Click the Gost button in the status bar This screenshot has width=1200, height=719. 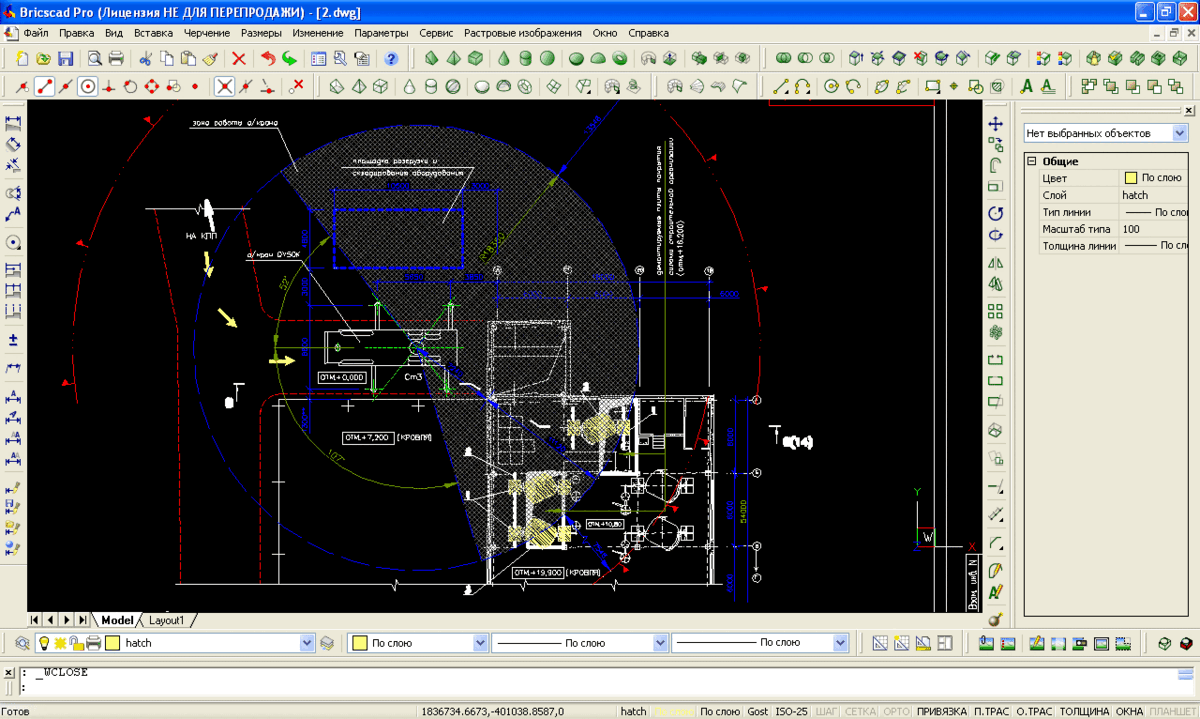[758, 711]
